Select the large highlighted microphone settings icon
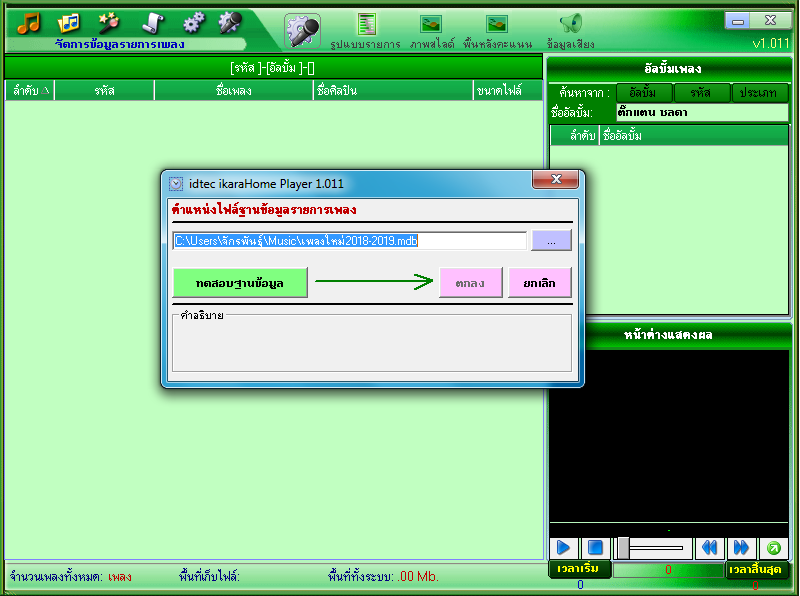 [303, 31]
